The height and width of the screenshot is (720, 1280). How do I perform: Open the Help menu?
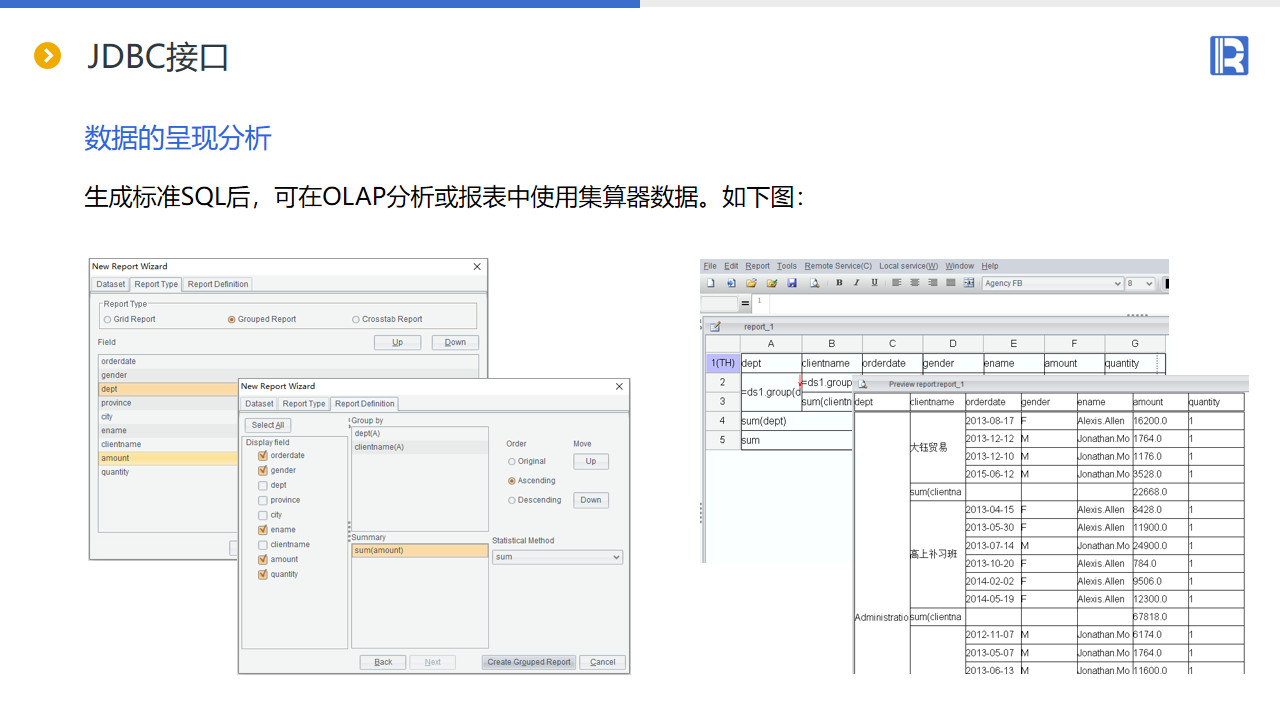click(990, 266)
